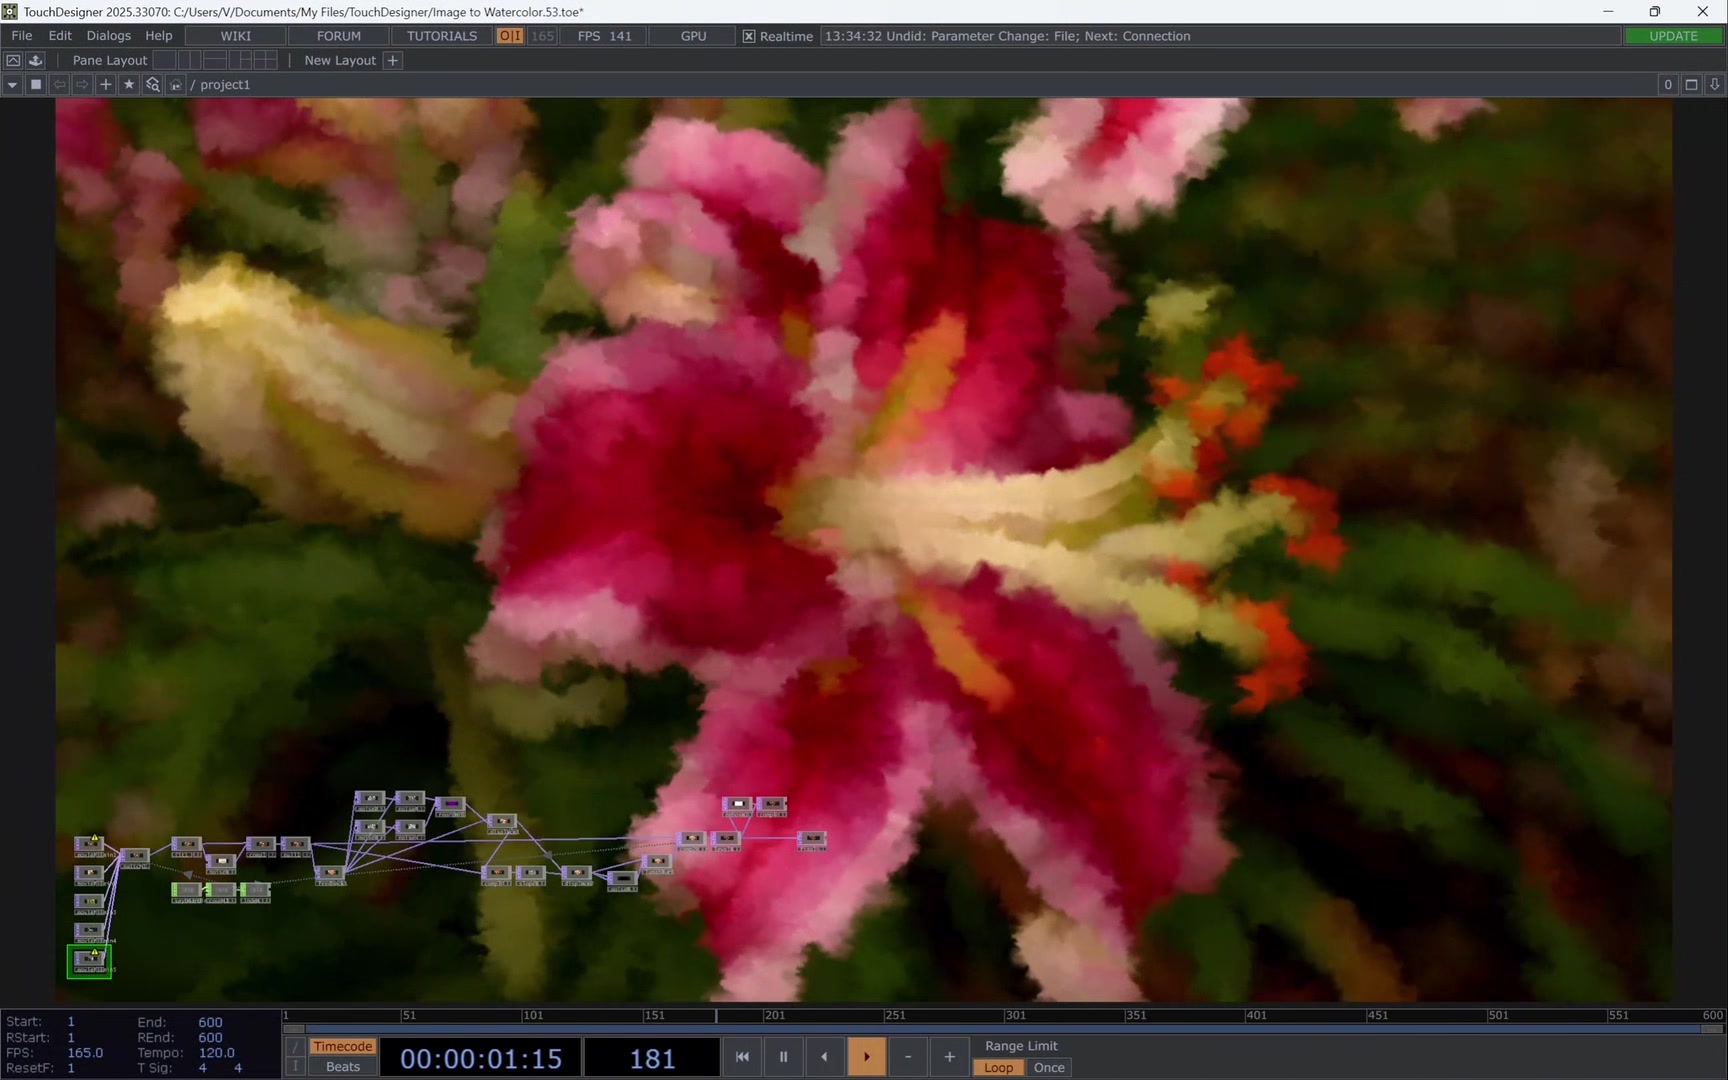Choose the left-right split pane layout
Screen dimensions: 1728x1080
pyautogui.click(x=190, y=60)
